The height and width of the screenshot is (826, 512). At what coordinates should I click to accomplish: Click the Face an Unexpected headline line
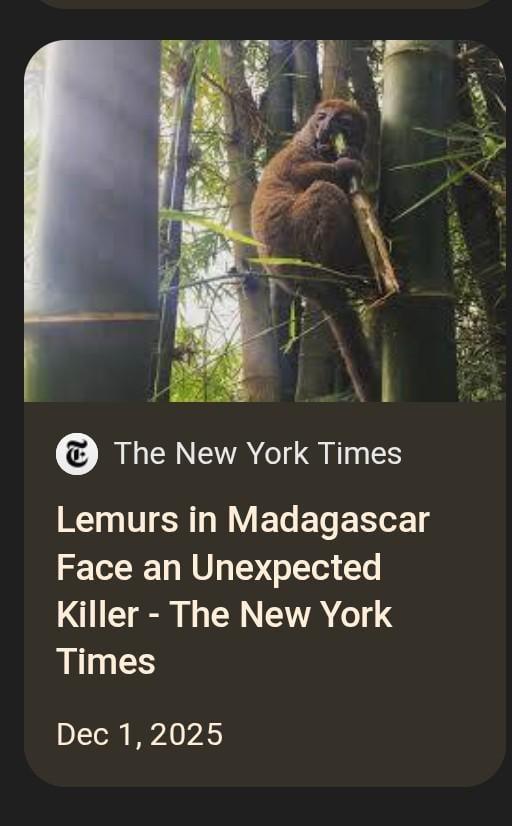tap(219, 567)
